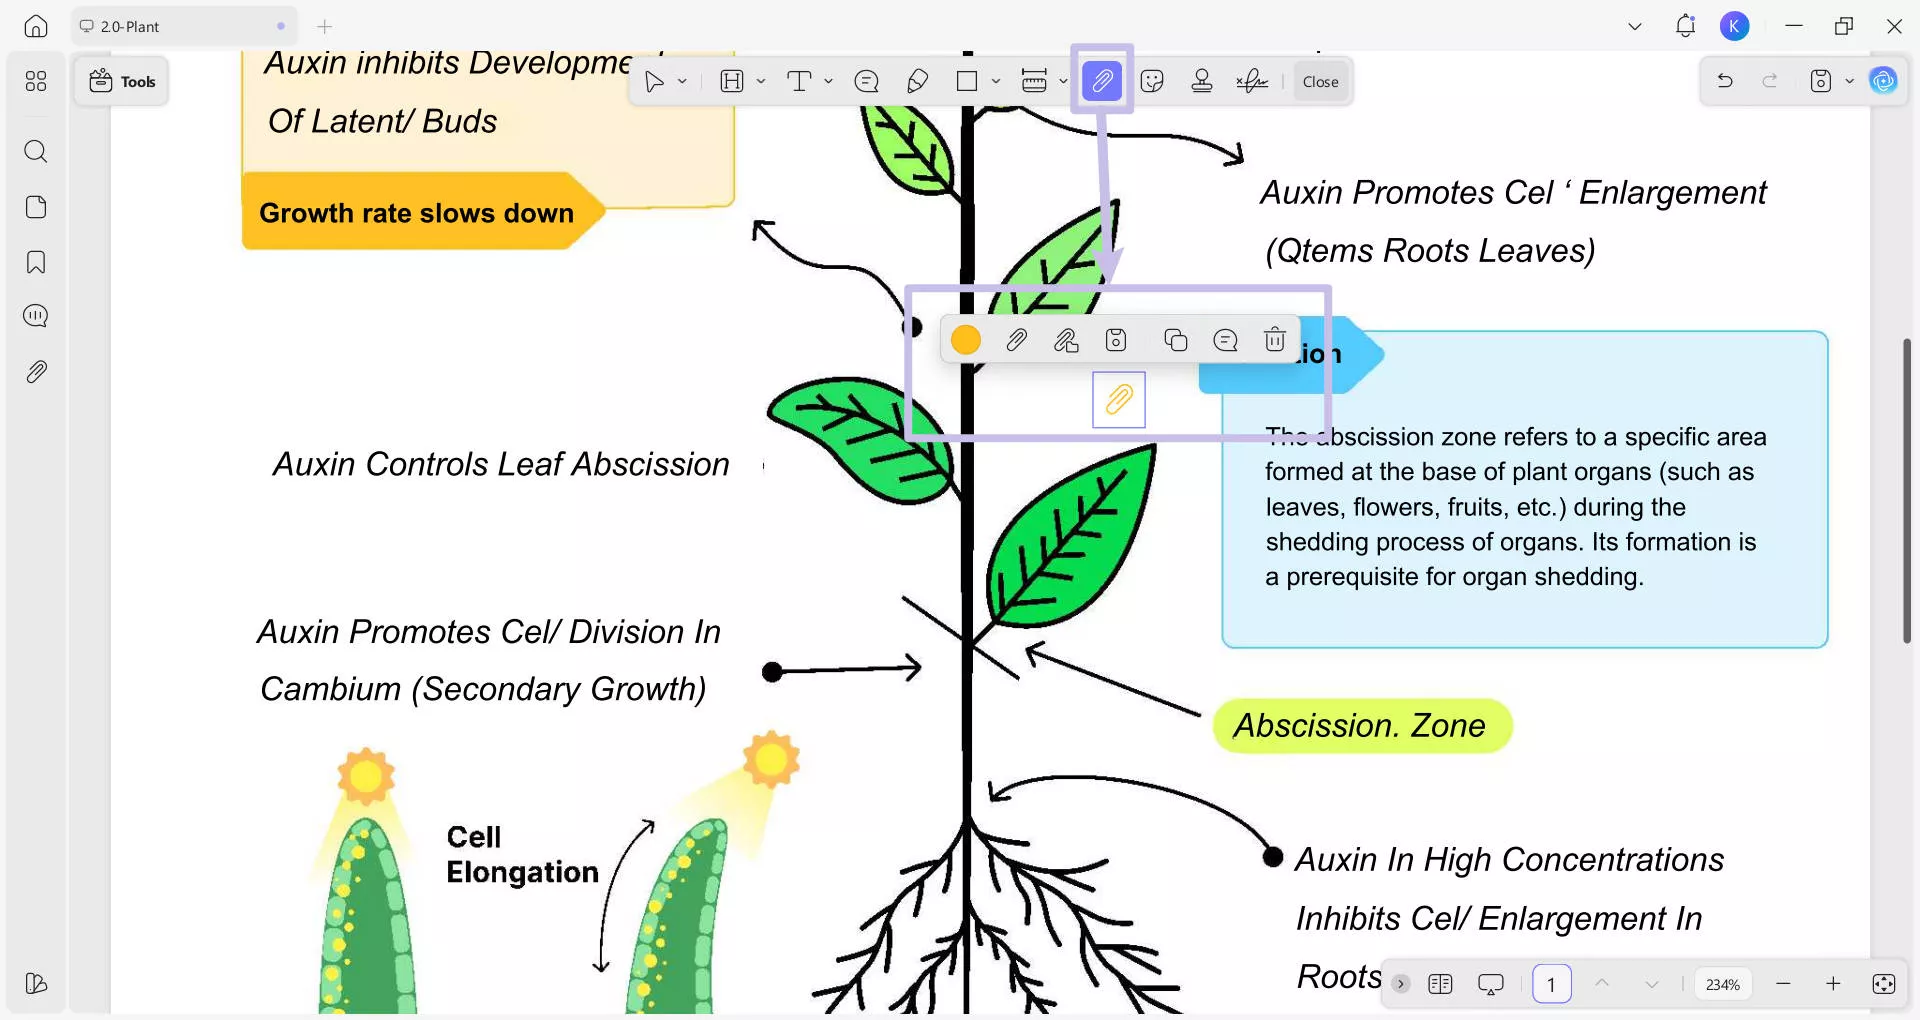1920x1020 pixels.
Task: Open the Attachments panel in left sidebar
Action: point(36,372)
